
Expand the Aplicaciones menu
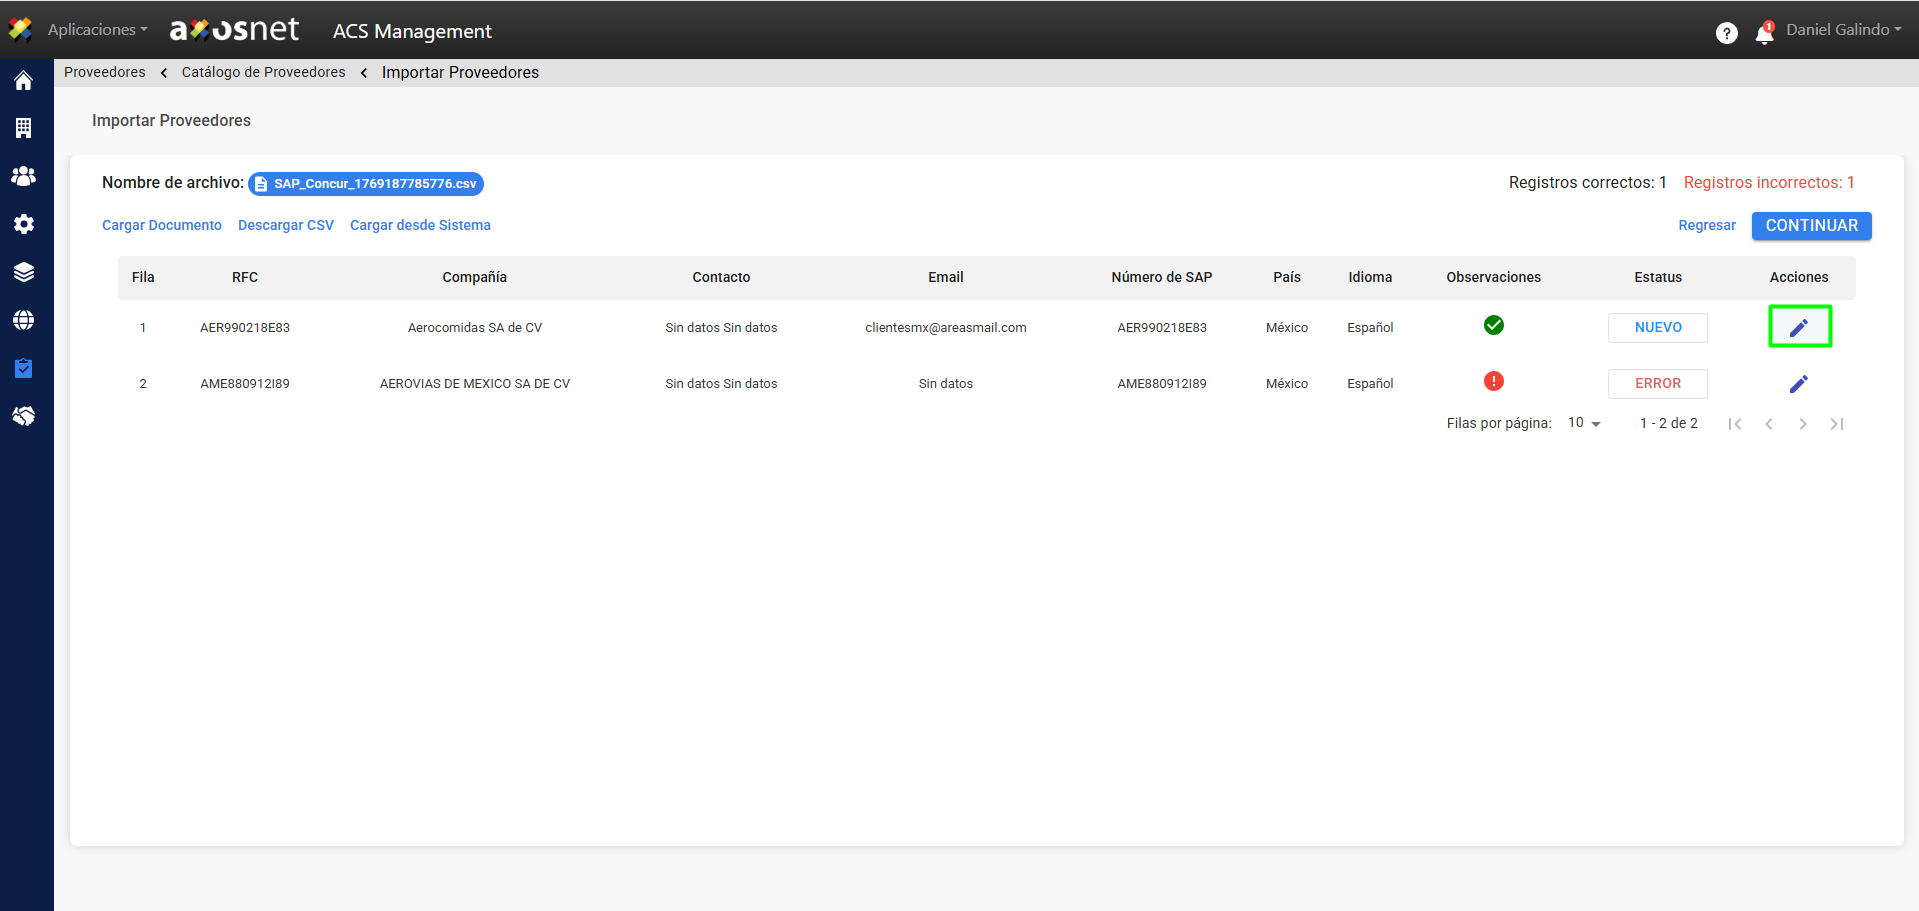(96, 30)
